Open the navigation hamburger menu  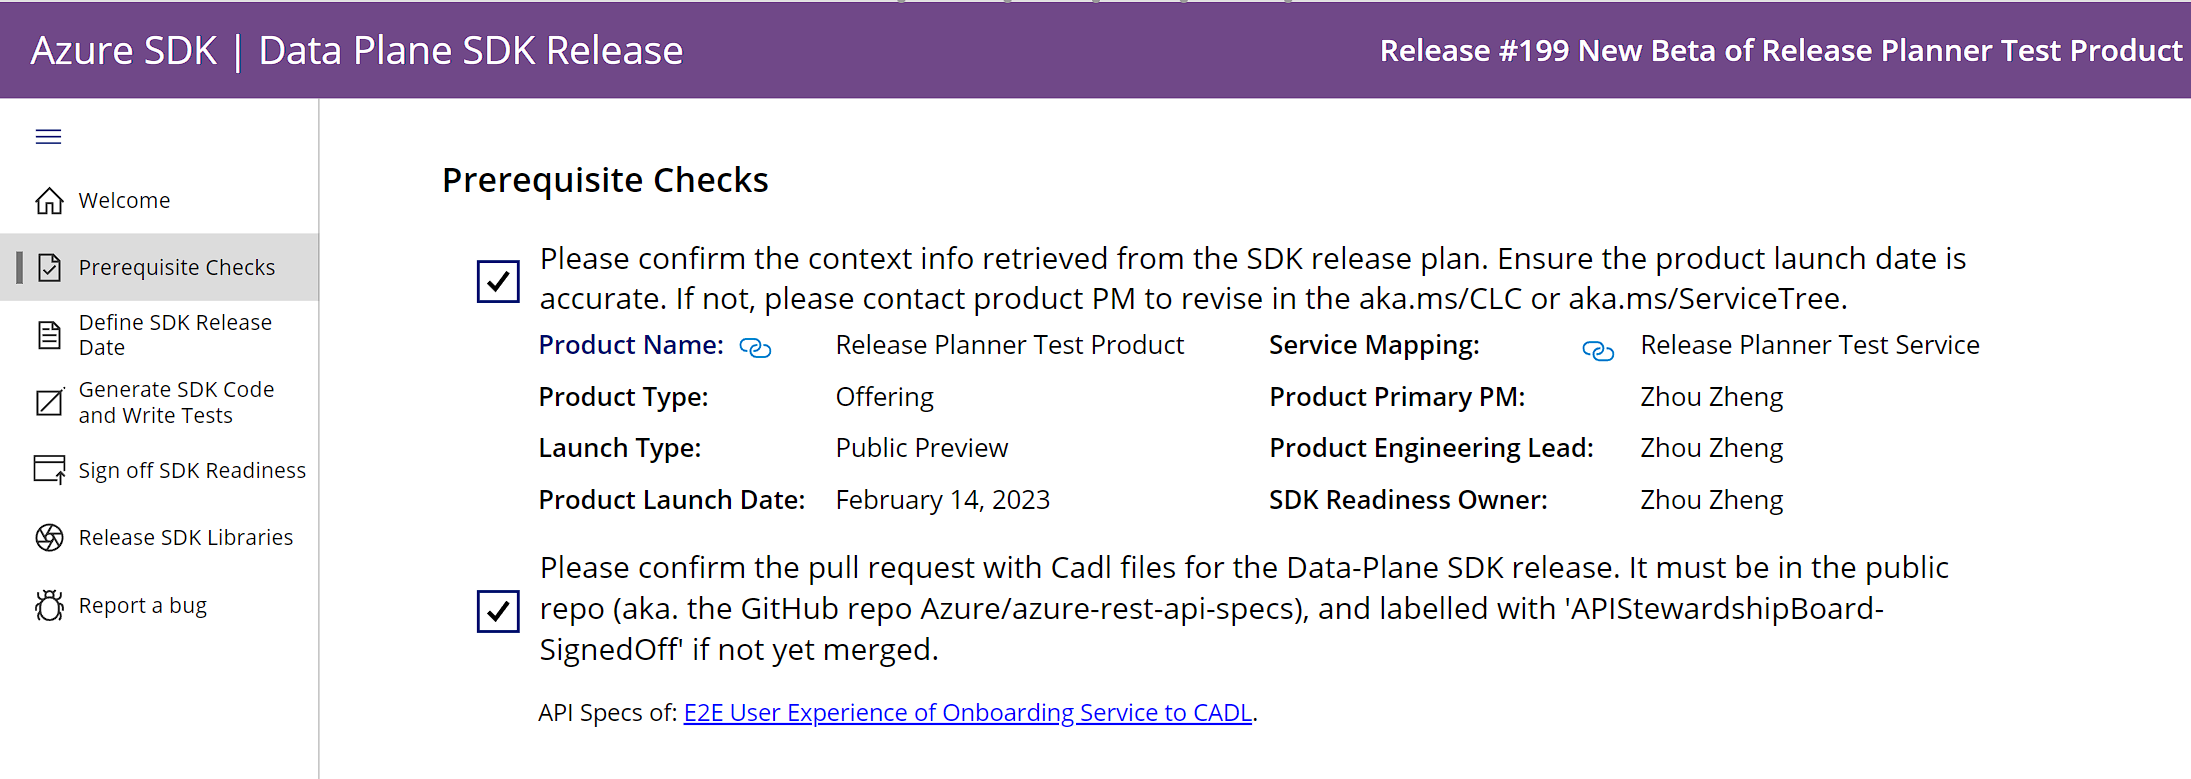pyautogui.click(x=47, y=136)
